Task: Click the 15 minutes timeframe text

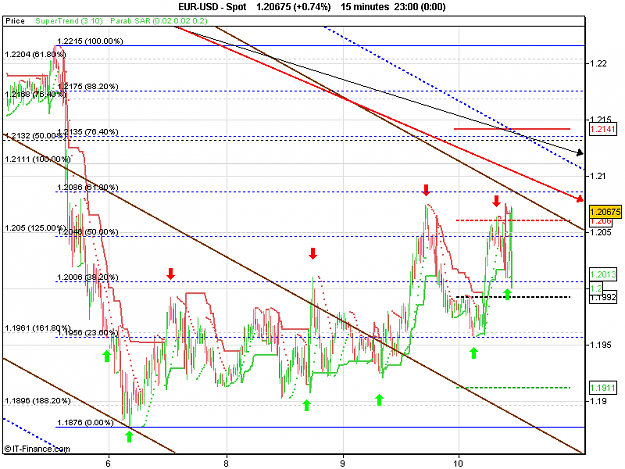Action: pyautogui.click(x=365, y=7)
